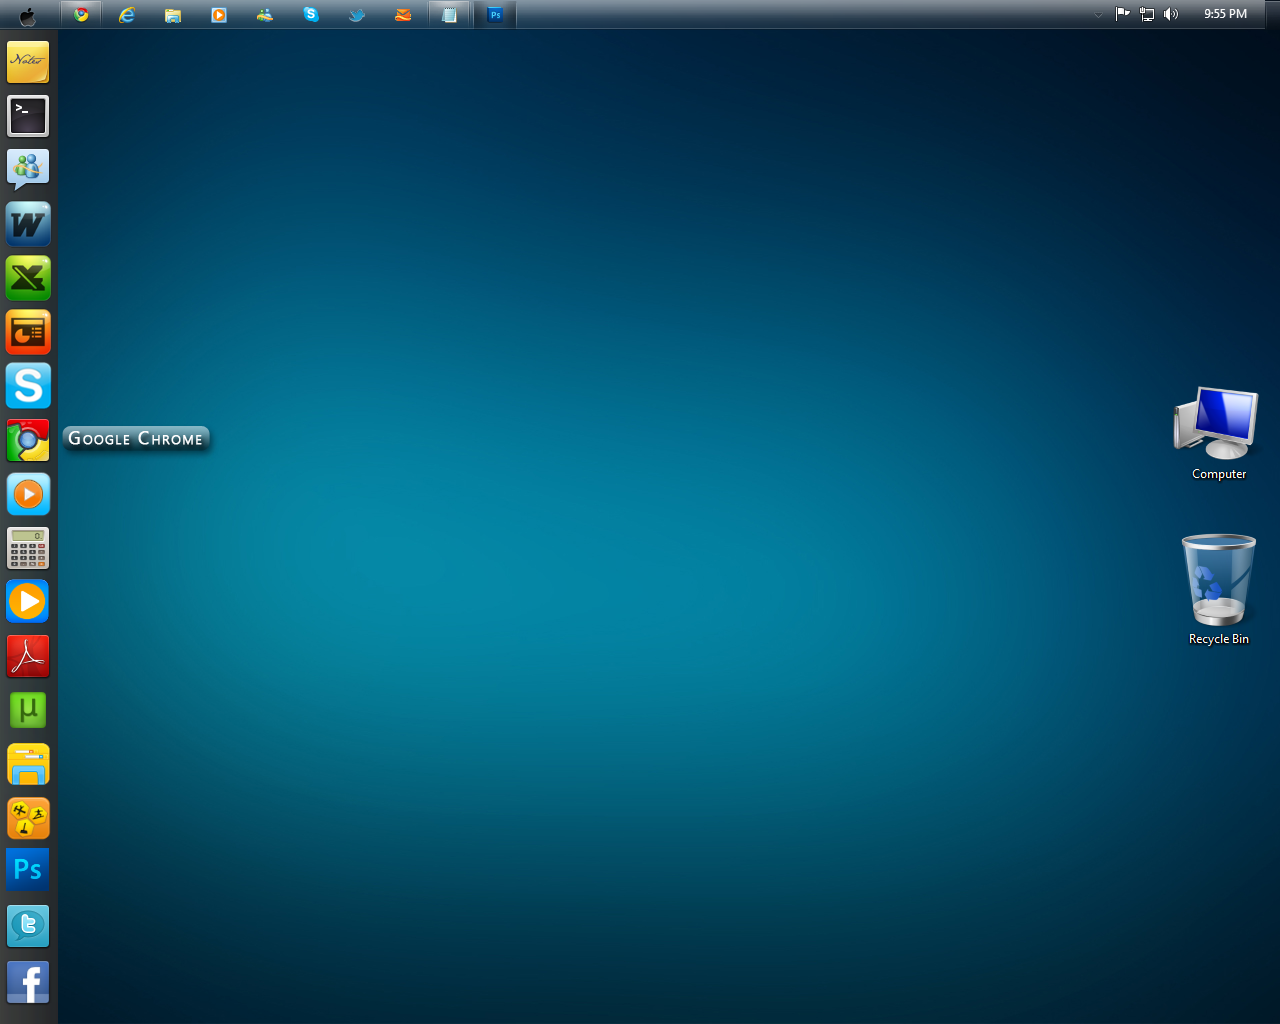Launch Skype from the left dock
This screenshot has height=1024, width=1280.
coord(27,385)
